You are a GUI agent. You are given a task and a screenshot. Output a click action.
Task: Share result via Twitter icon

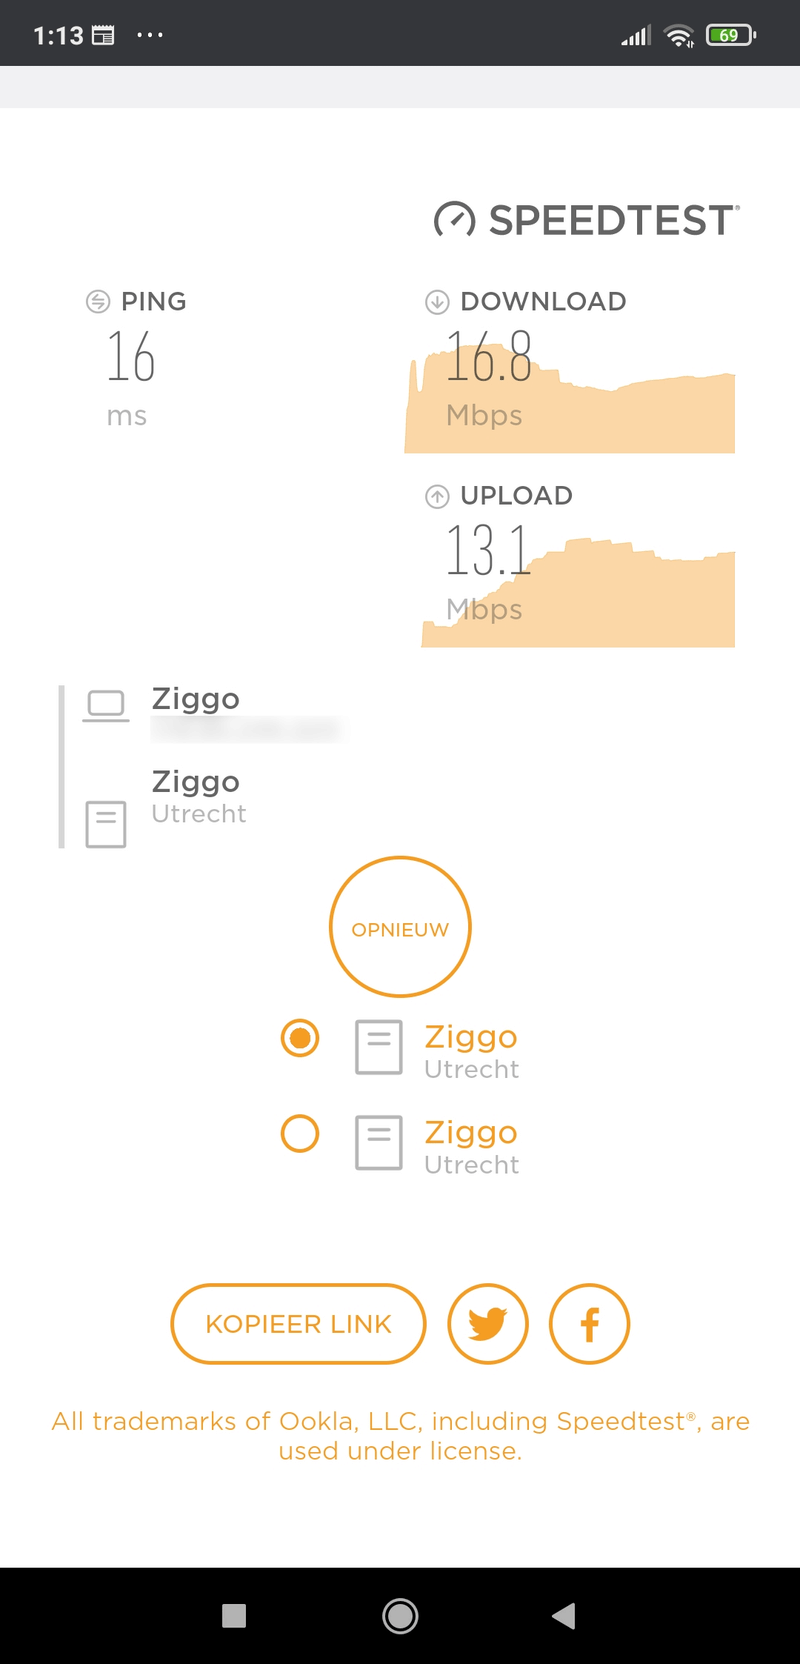[488, 1324]
